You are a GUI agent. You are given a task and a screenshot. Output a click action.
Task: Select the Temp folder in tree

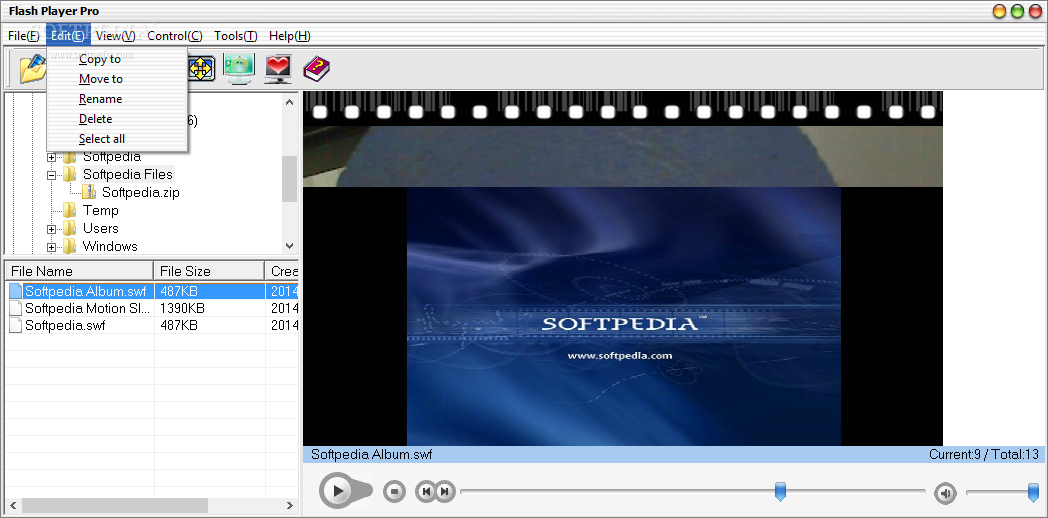coord(100,211)
